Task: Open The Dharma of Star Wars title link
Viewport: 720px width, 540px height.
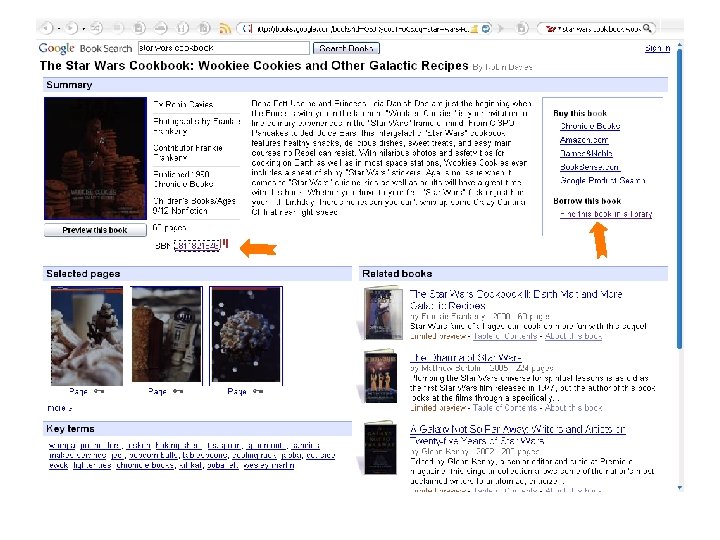Action: 466,357
